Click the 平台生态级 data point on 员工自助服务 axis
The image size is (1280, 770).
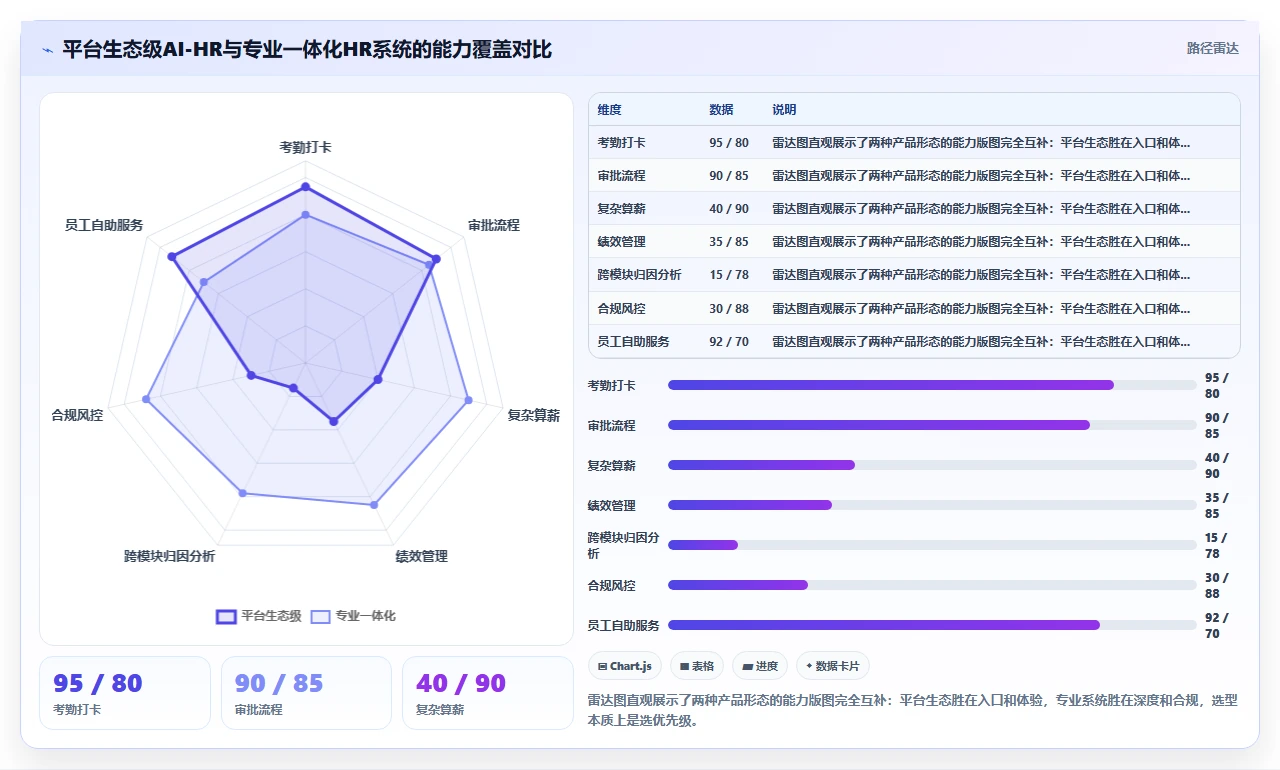[x=172, y=257]
